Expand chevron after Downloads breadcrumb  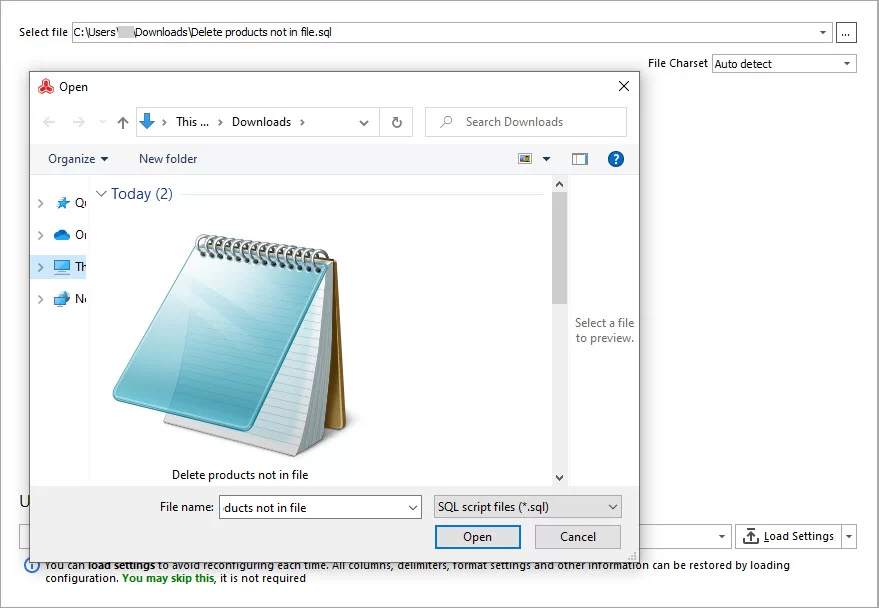pos(302,122)
